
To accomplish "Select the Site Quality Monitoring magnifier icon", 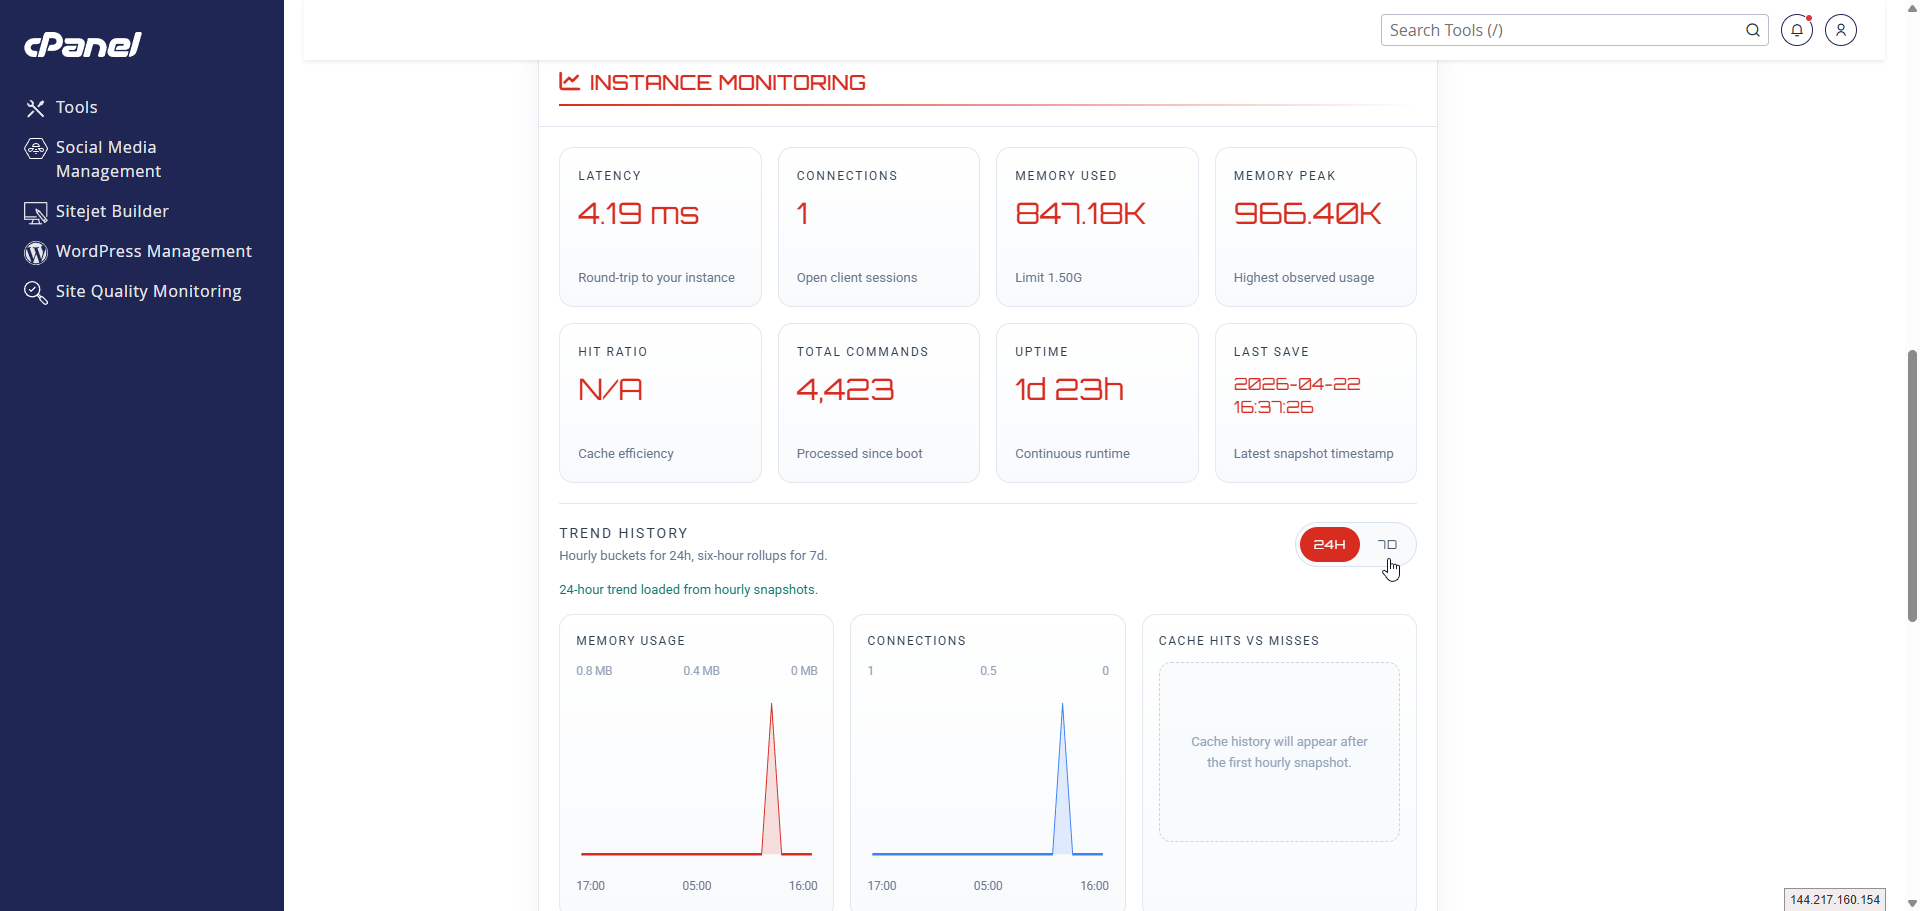I will (35, 291).
